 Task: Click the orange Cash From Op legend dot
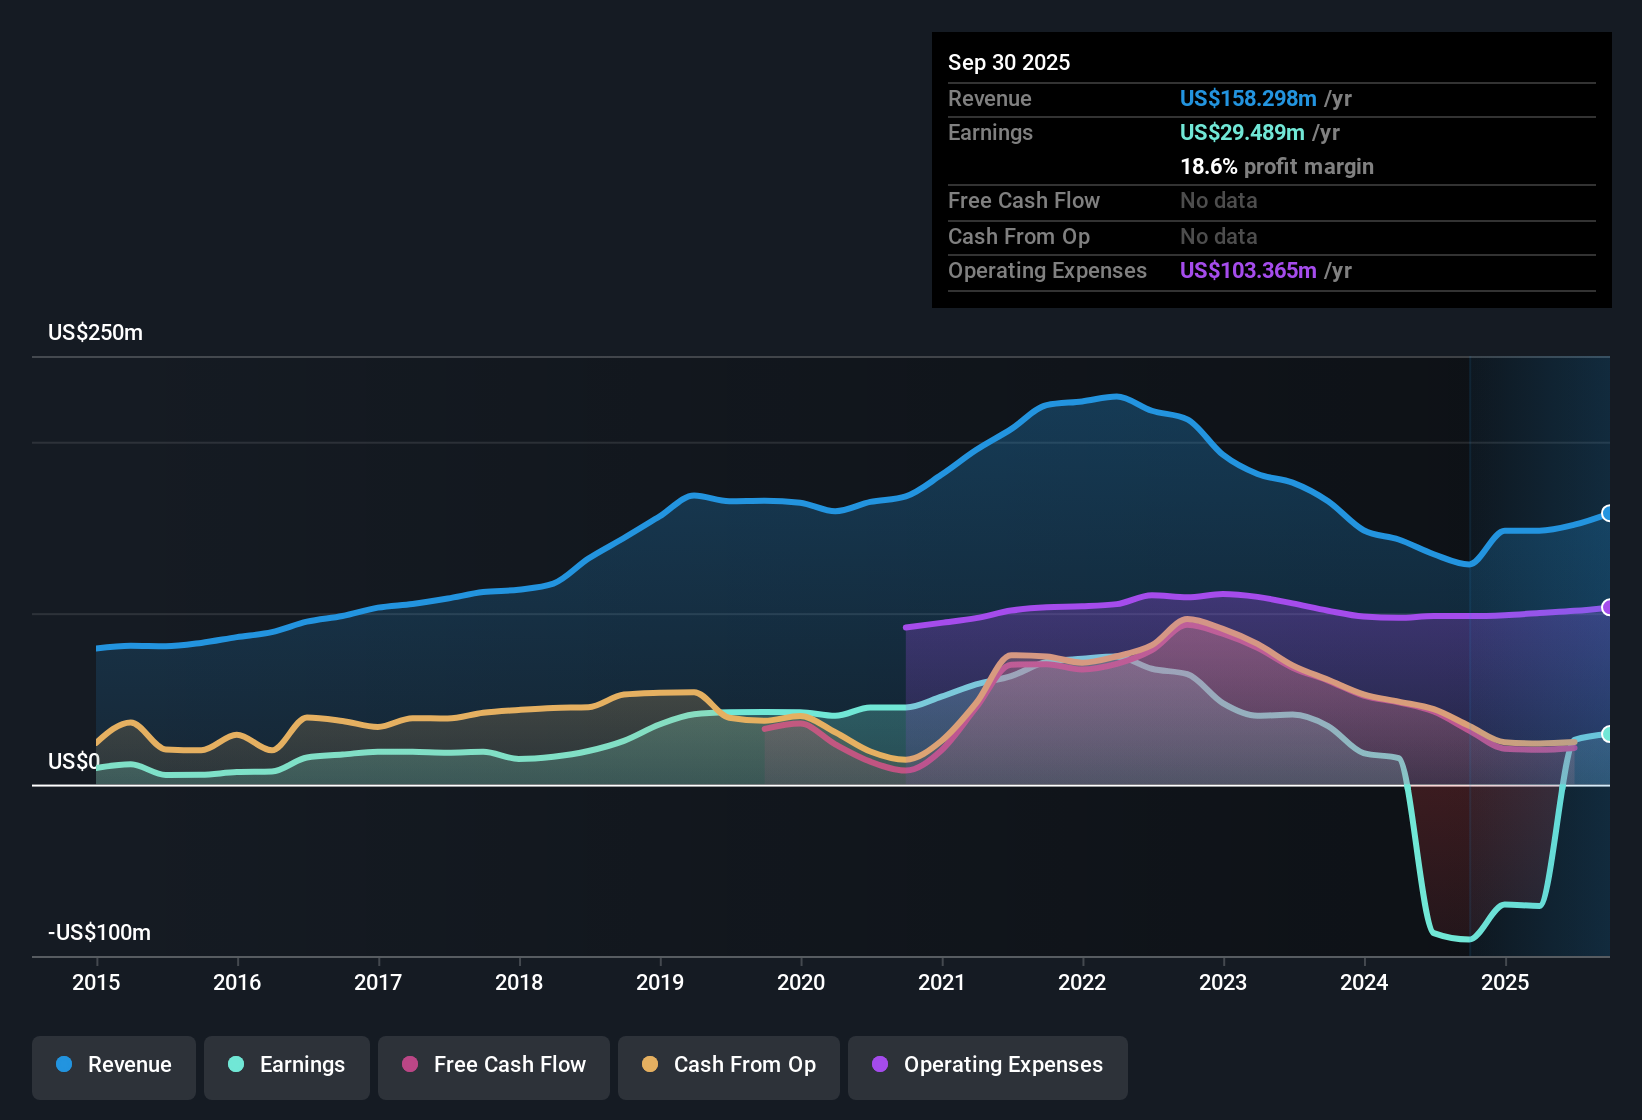click(651, 1065)
